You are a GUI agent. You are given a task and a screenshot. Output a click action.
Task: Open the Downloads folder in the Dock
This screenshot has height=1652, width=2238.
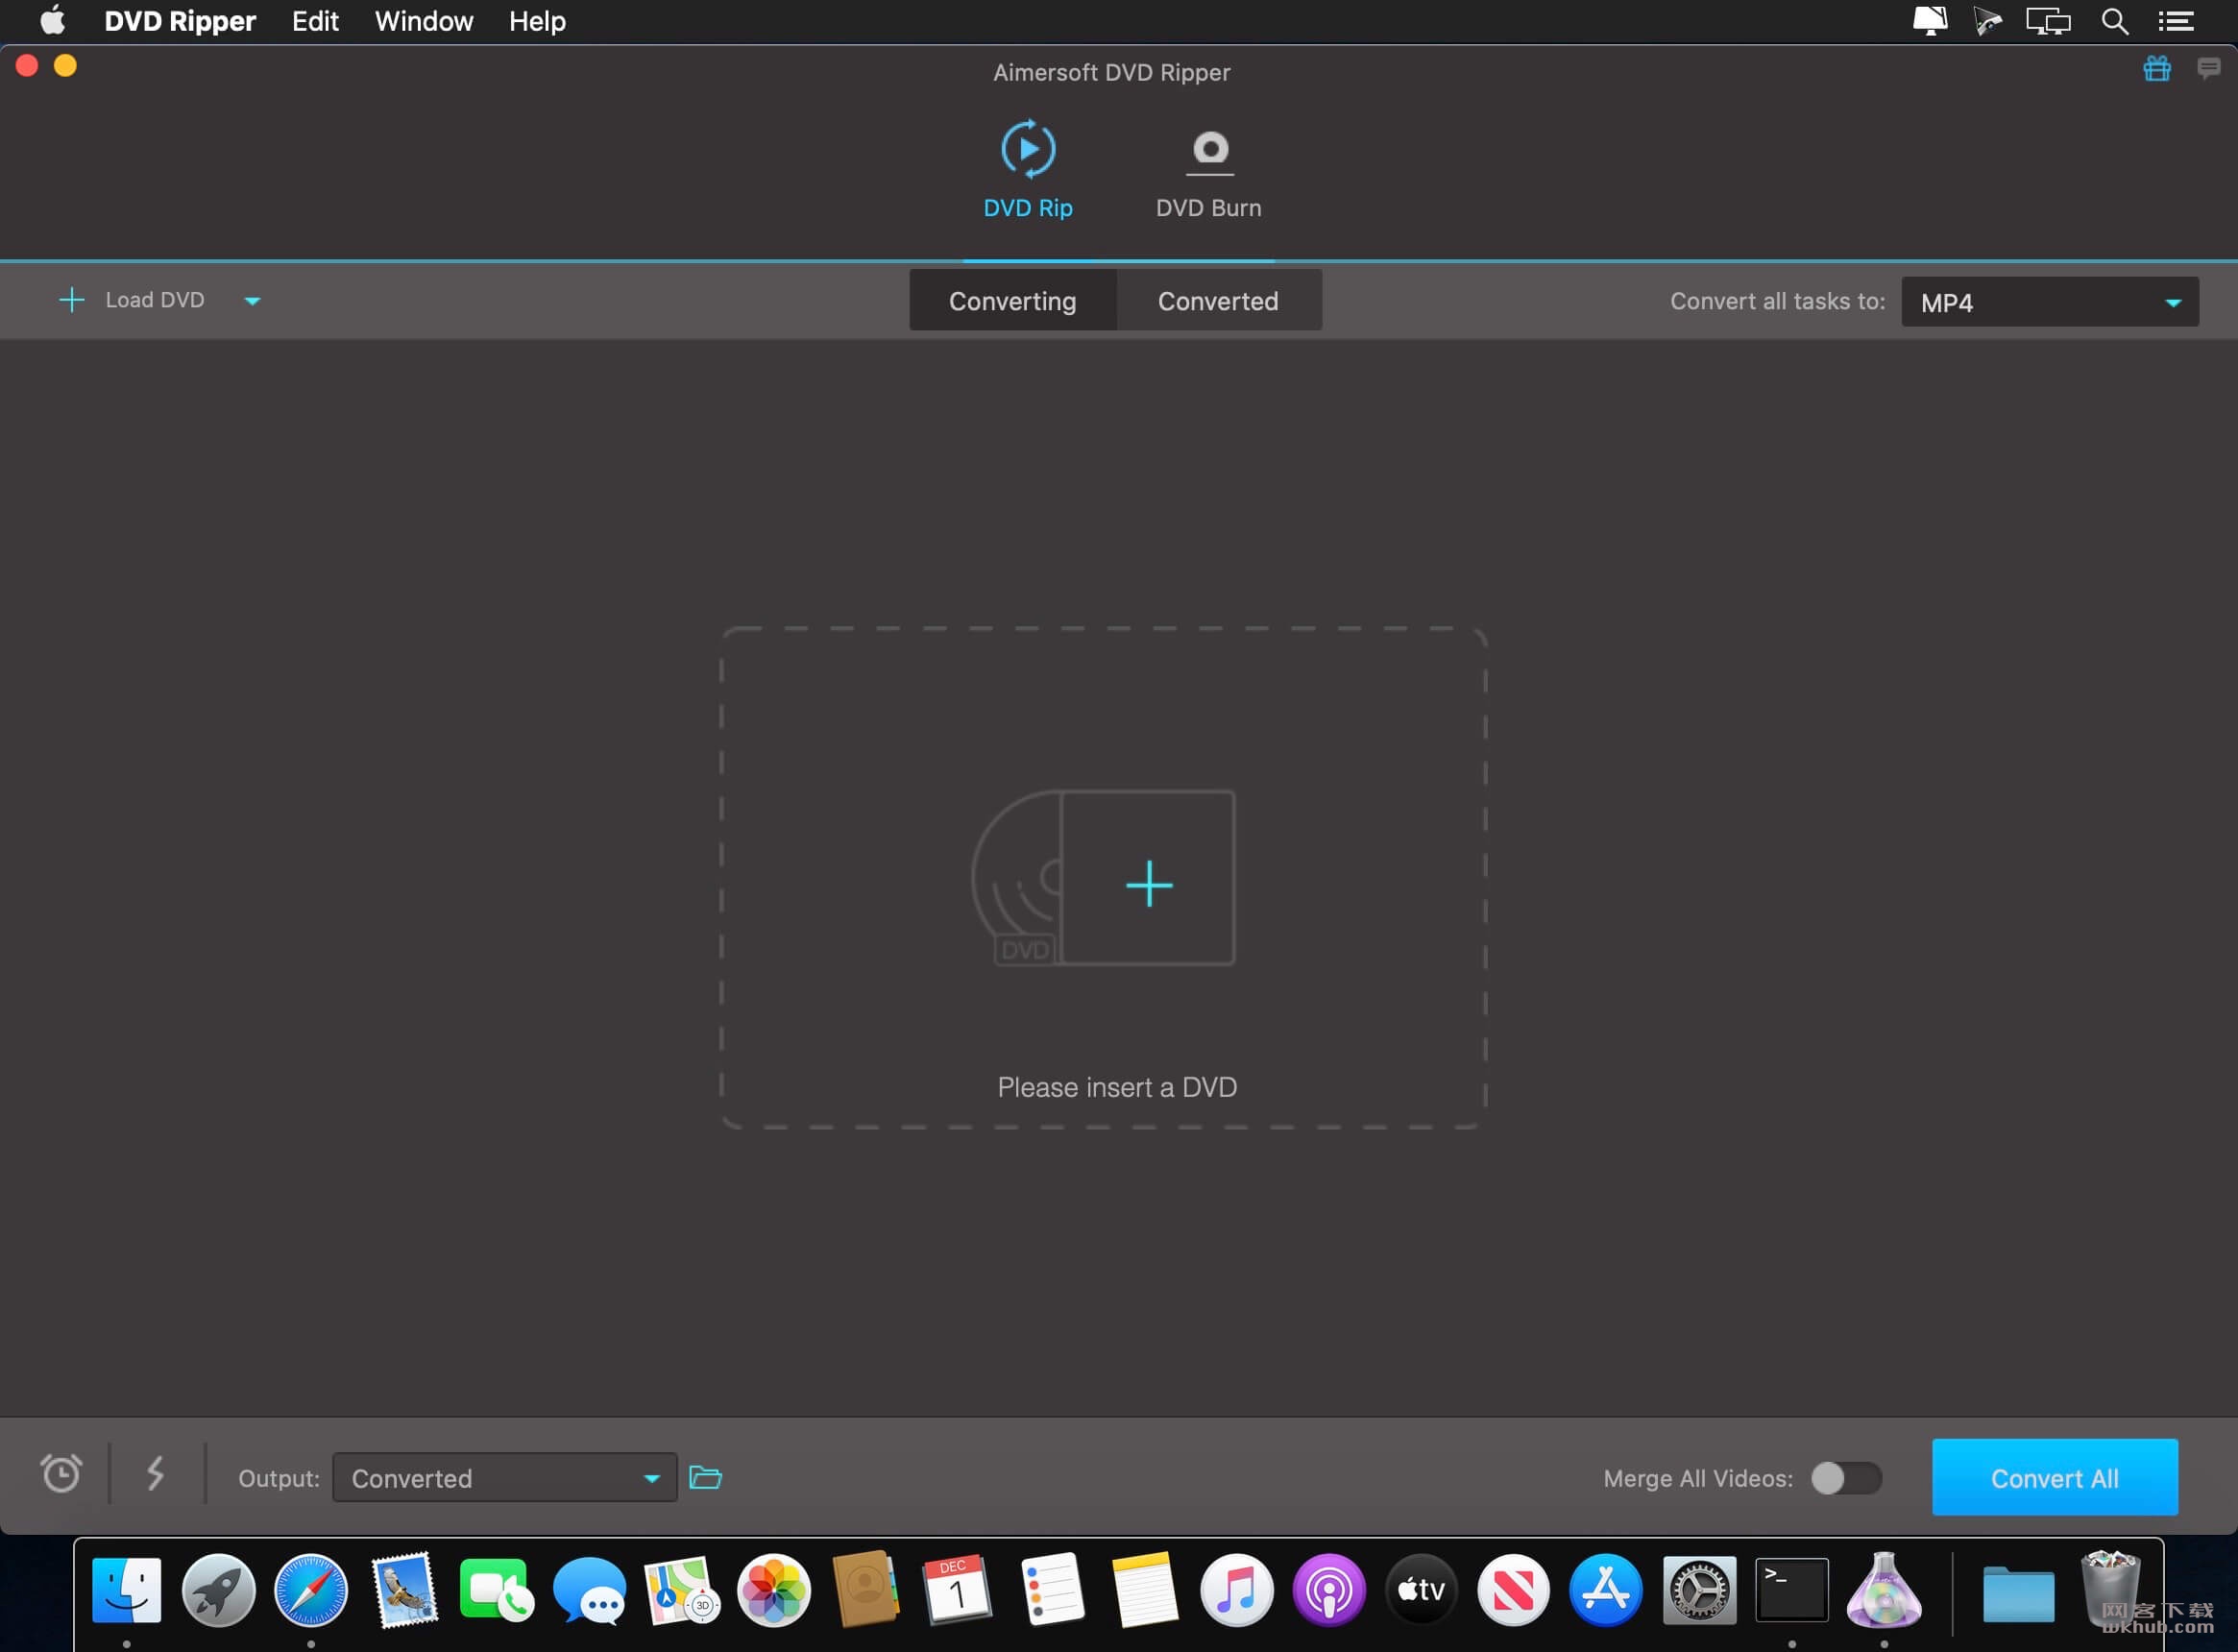pos(2019,1594)
